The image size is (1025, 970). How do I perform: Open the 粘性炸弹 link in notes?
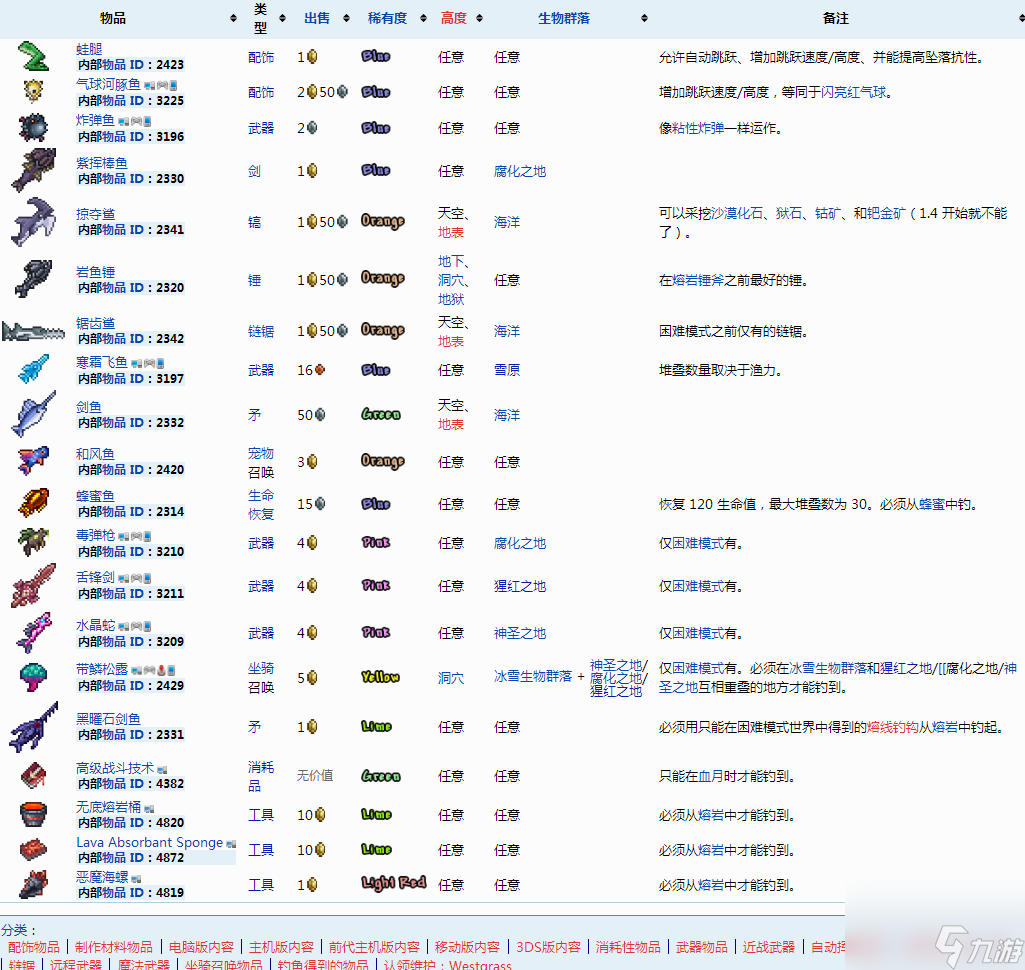click(x=697, y=128)
